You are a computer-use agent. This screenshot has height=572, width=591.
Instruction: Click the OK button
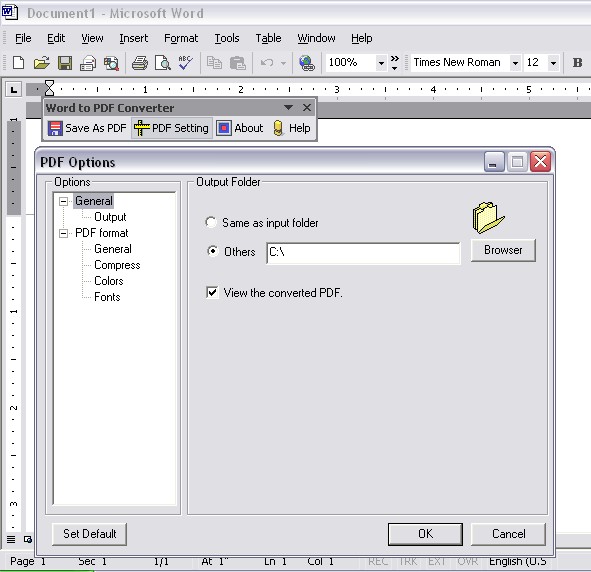[x=425, y=534]
